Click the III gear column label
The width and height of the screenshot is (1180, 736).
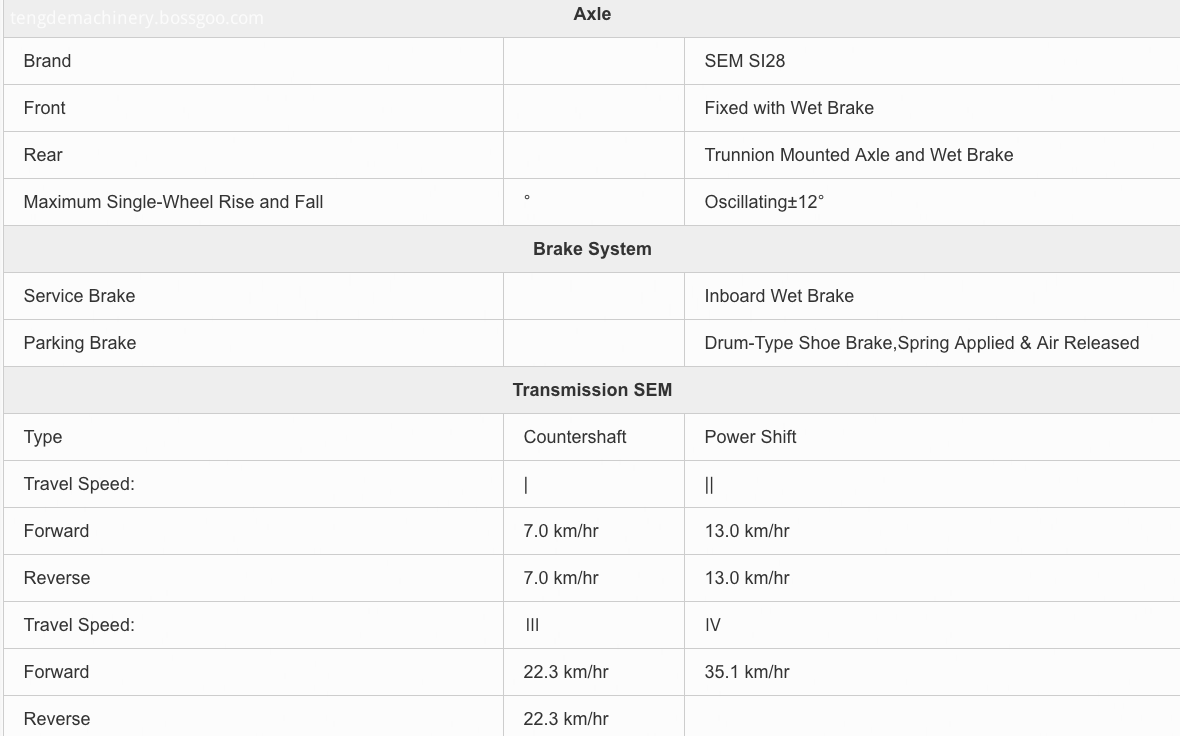tap(531, 625)
